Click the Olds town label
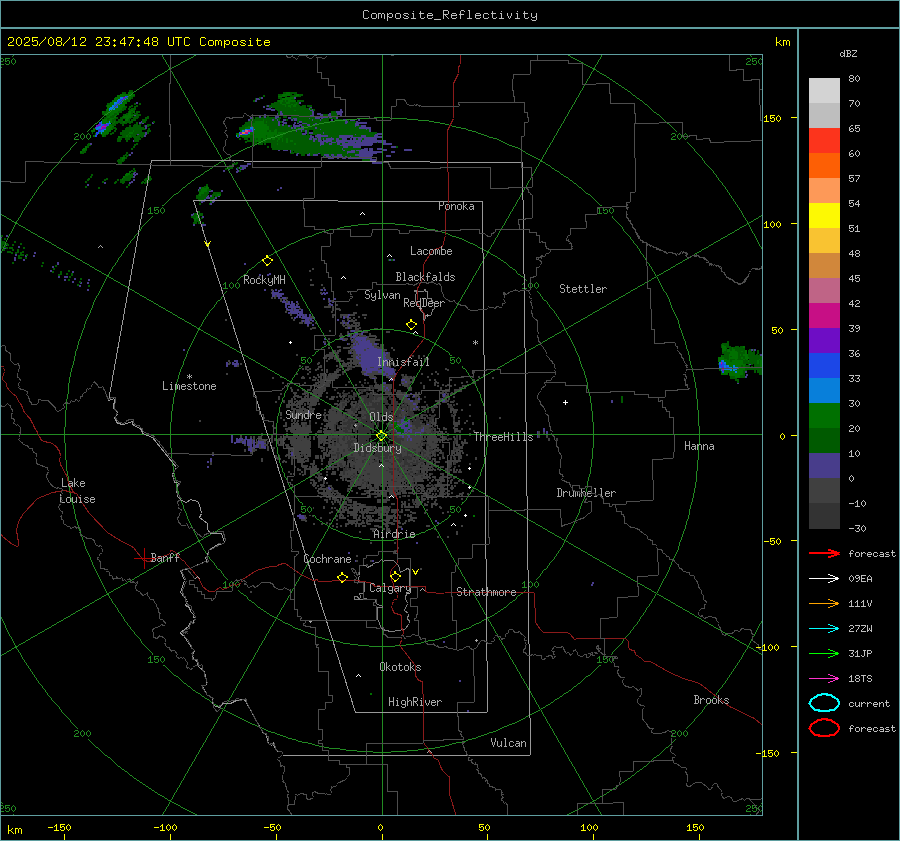The image size is (900, 841). tap(381, 417)
